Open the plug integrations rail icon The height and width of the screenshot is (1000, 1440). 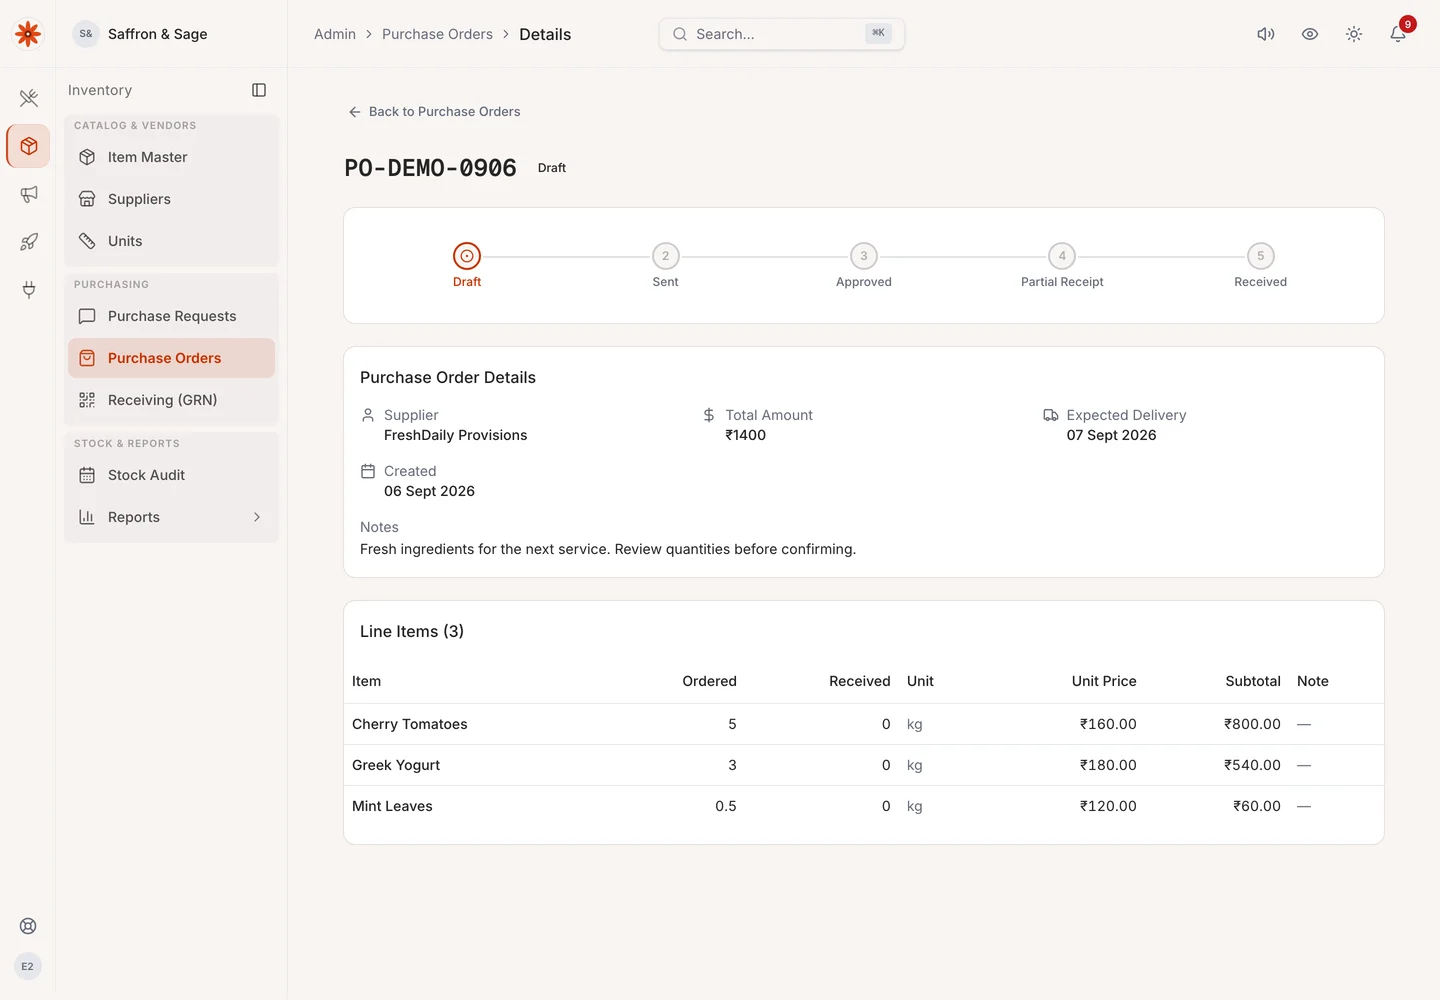(x=29, y=290)
